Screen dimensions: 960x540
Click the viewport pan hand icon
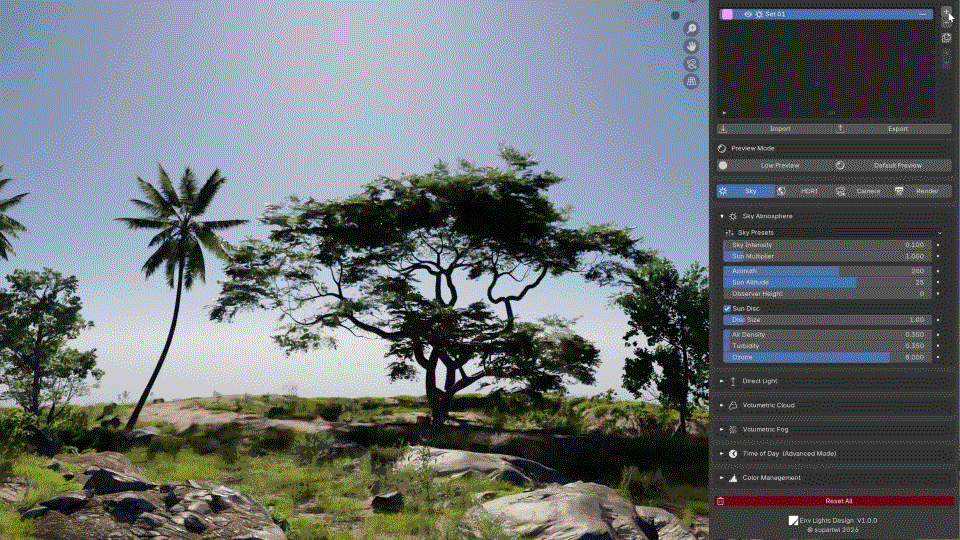click(691, 46)
